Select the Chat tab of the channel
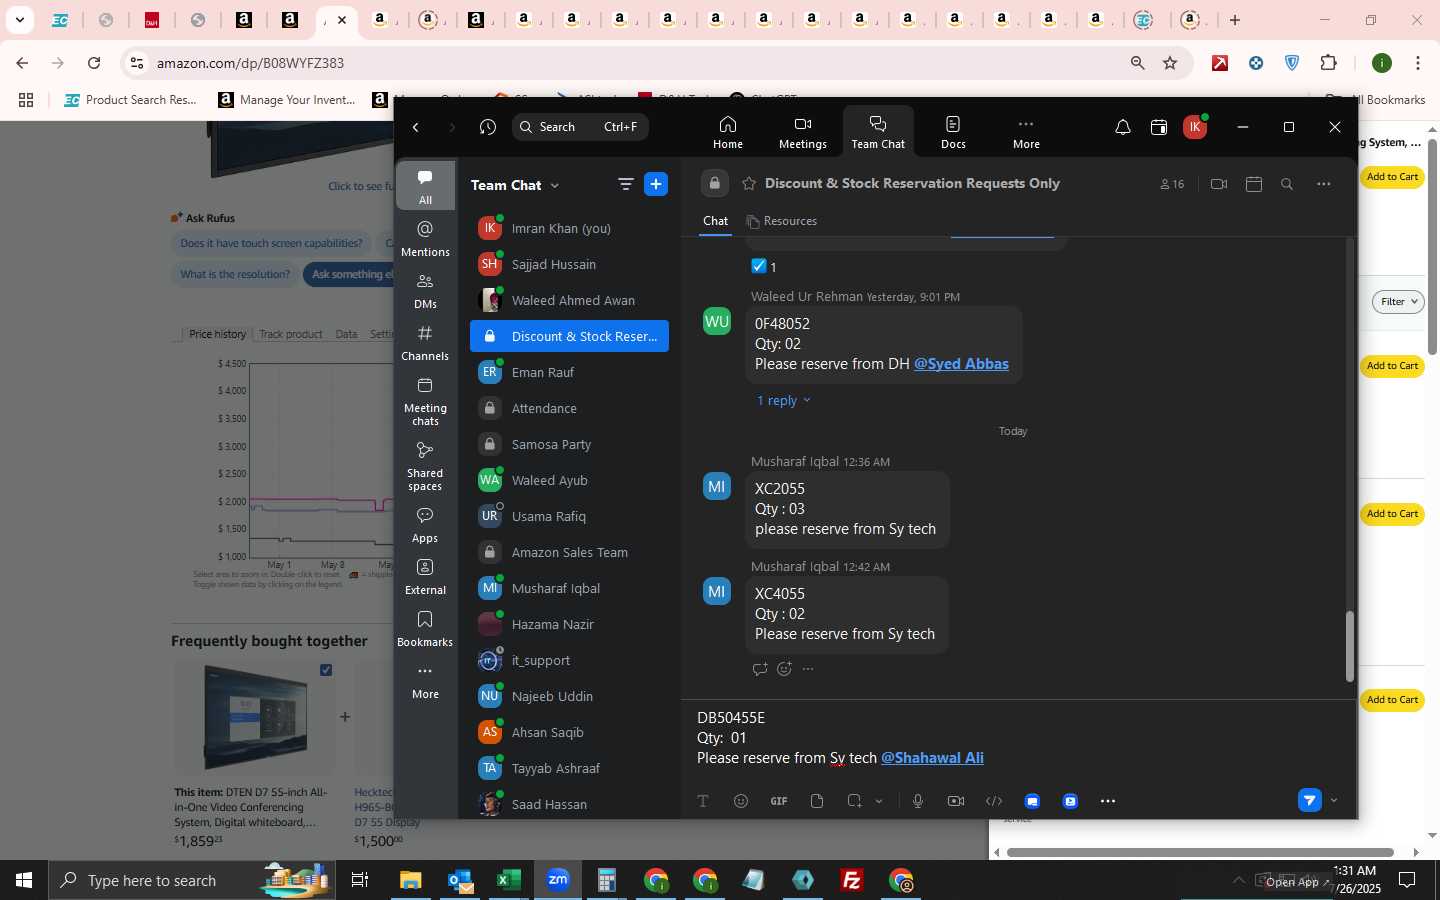The image size is (1440, 900). point(716,221)
